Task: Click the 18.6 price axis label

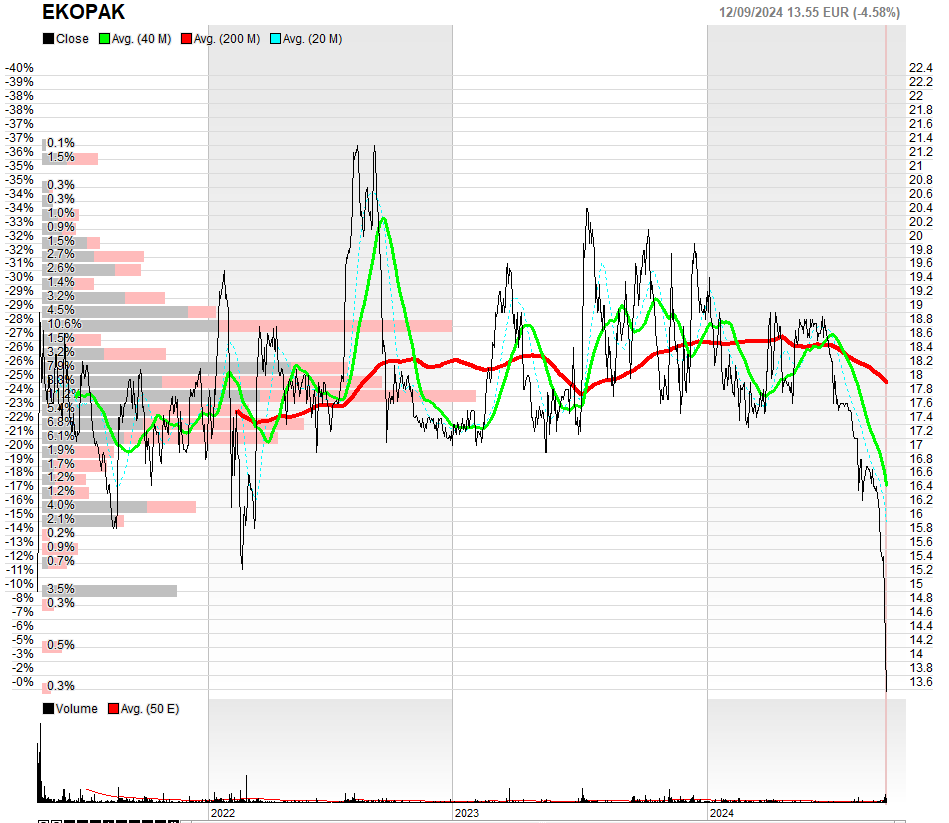Action: click(x=921, y=333)
